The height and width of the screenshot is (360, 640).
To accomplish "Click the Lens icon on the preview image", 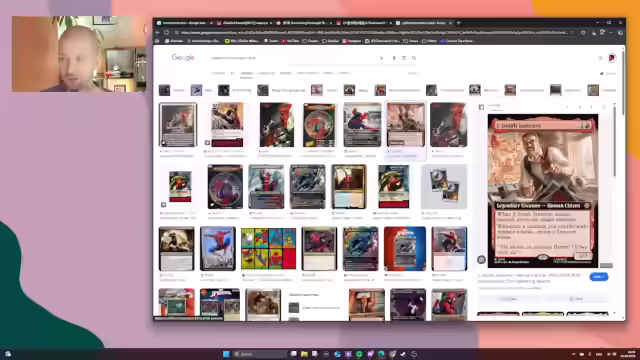I will click(481, 259).
